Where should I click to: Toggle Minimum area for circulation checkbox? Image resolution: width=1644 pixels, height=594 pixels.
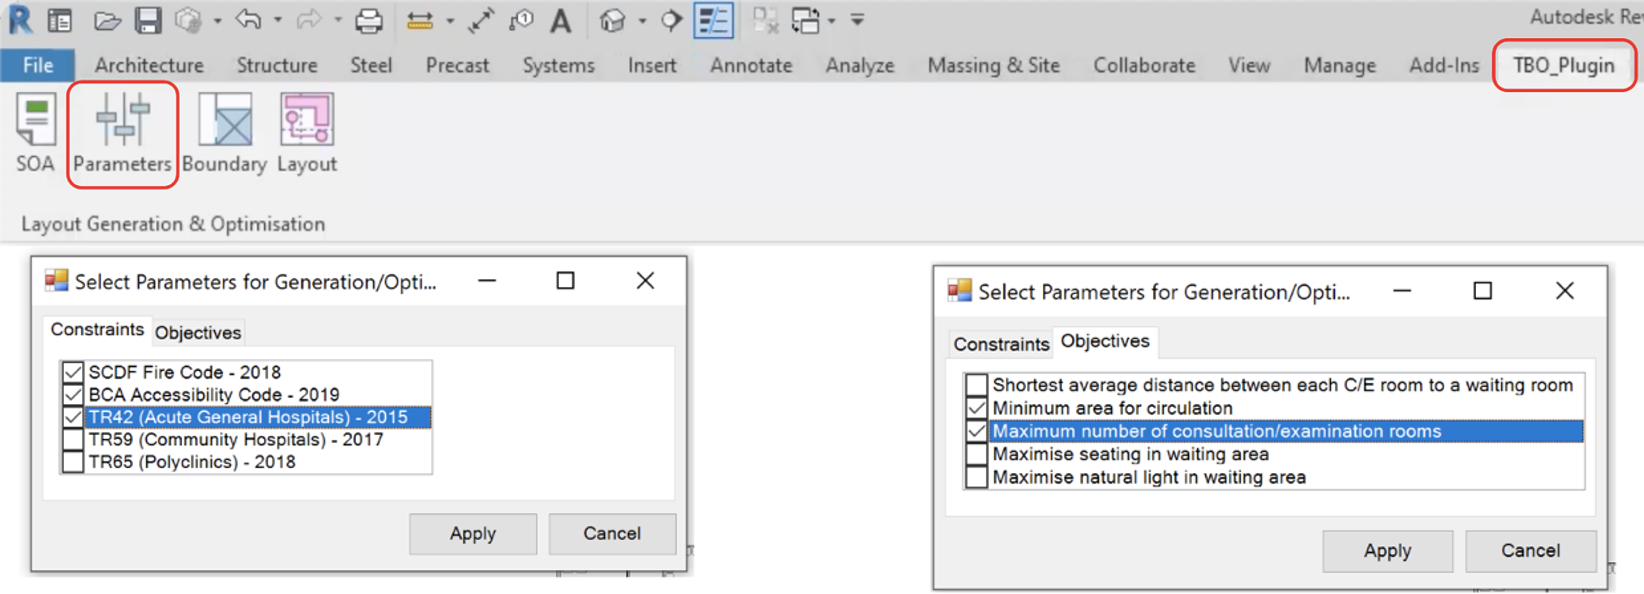[977, 408]
